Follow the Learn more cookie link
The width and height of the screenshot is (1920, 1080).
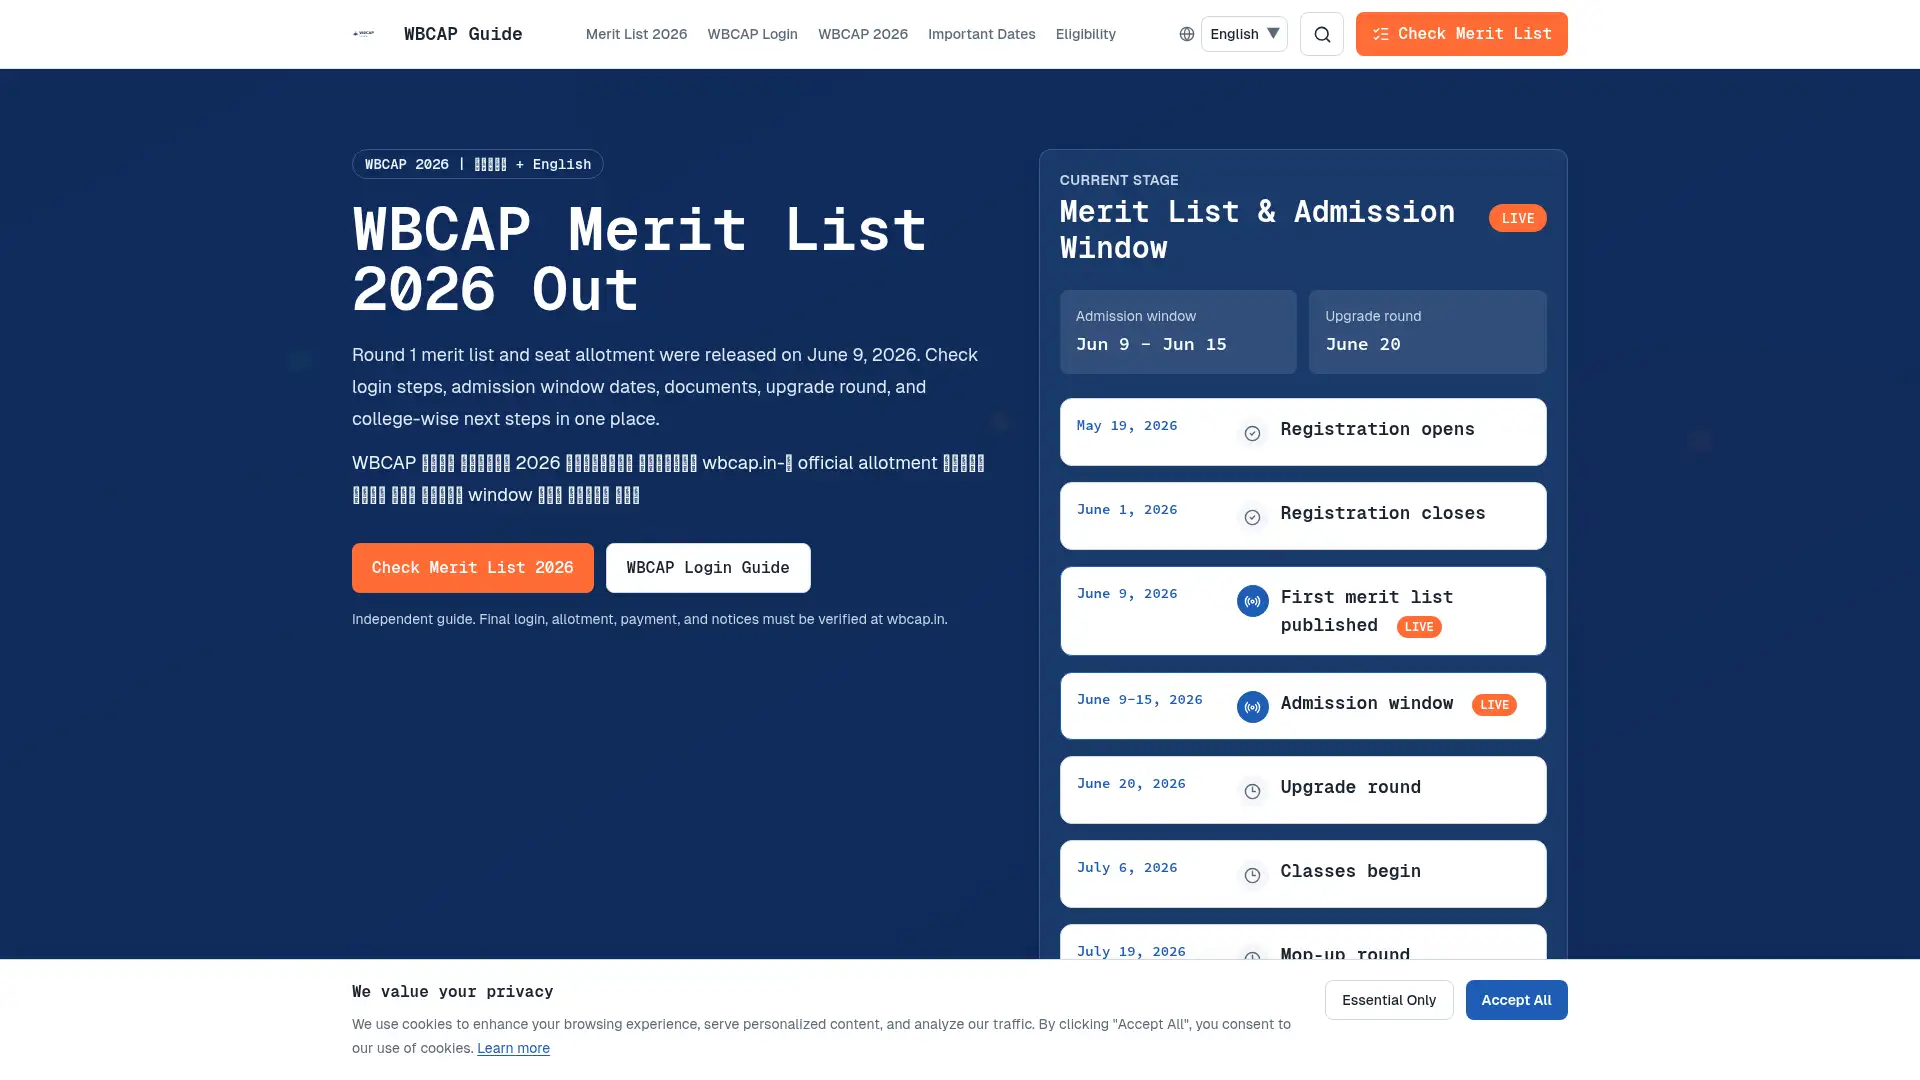[x=513, y=1048]
